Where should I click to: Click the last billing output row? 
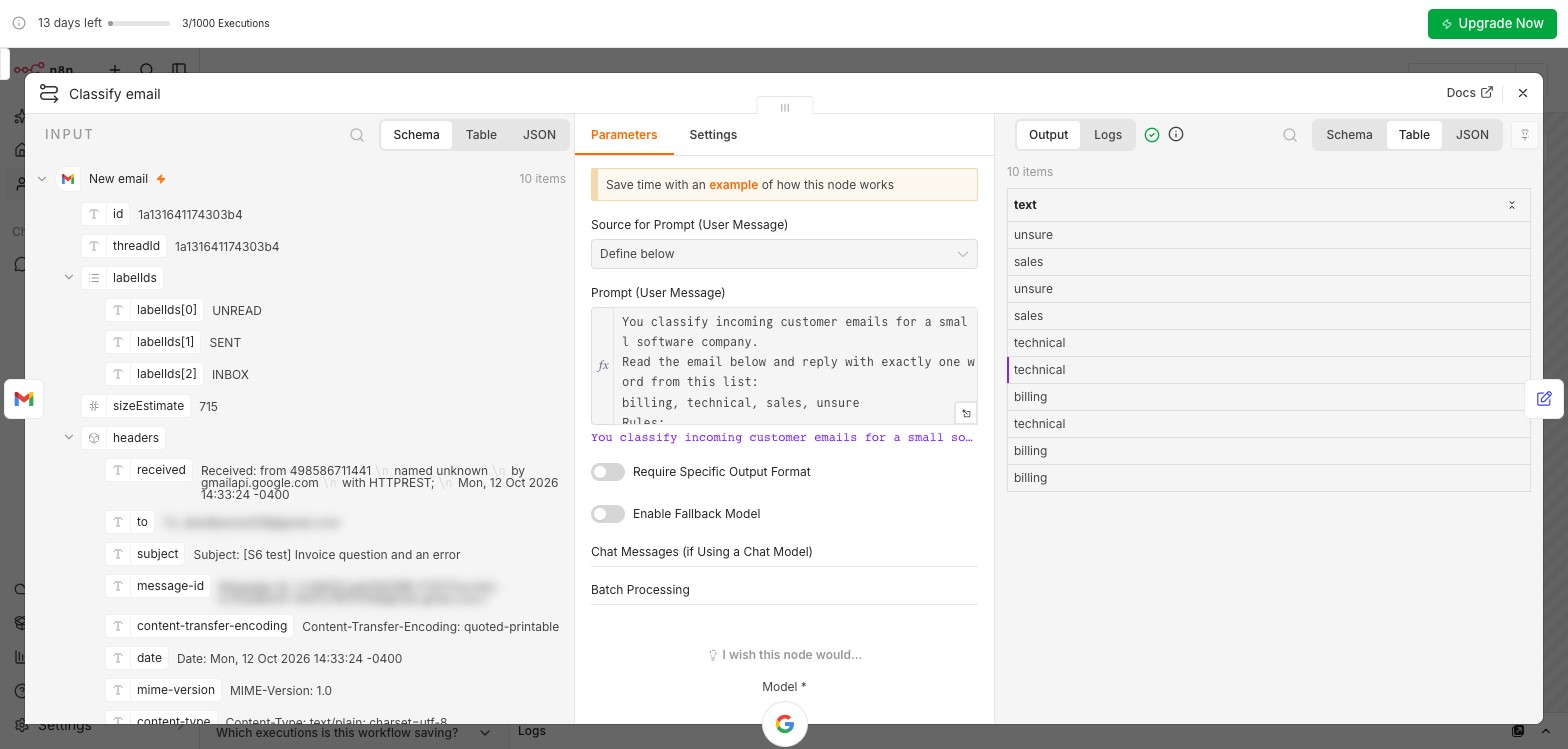[1268, 478]
